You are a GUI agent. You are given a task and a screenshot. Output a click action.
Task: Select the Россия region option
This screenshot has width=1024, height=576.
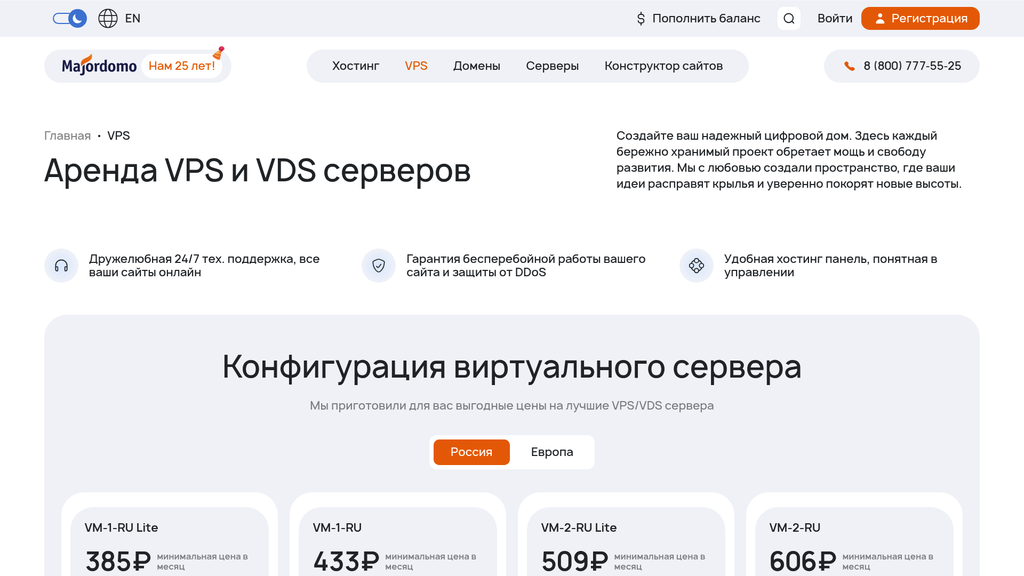[x=471, y=452]
